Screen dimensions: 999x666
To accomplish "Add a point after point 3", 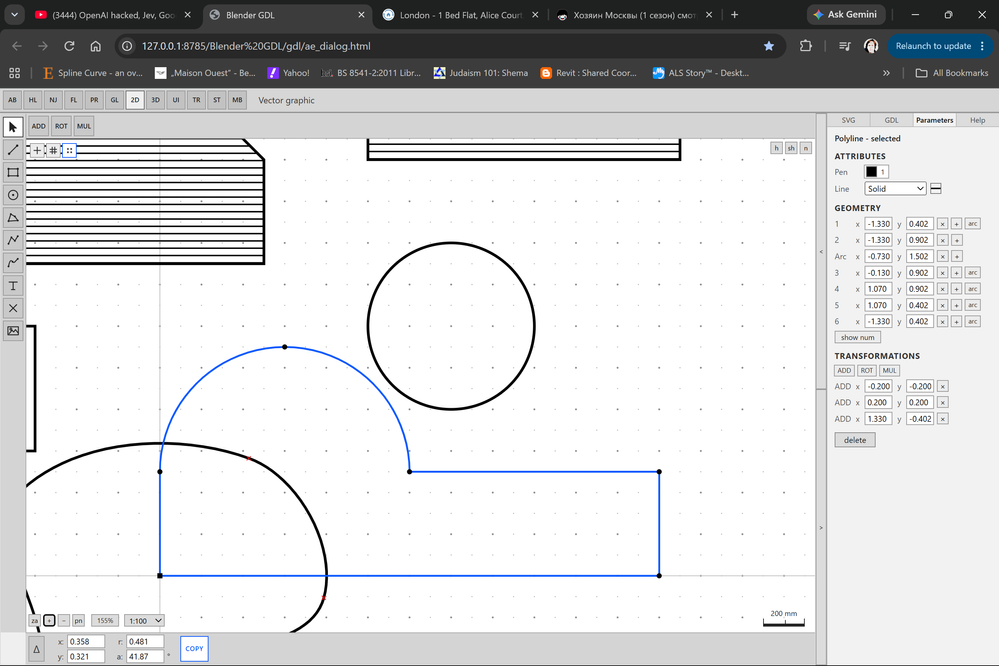I will tap(957, 273).
